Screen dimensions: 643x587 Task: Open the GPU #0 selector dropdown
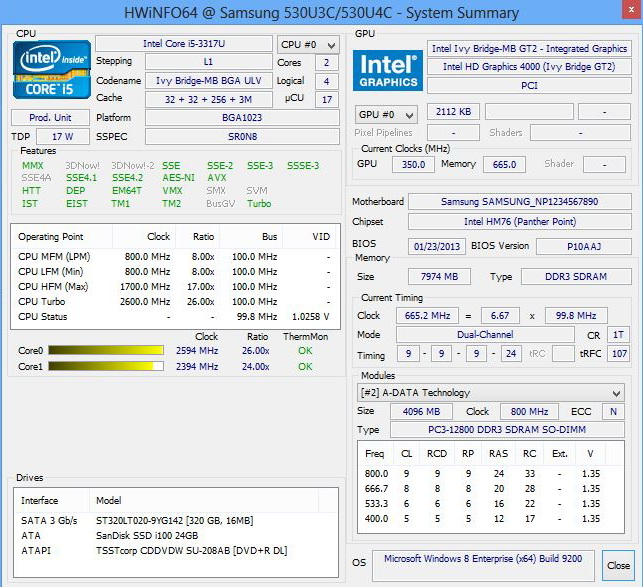[386, 114]
